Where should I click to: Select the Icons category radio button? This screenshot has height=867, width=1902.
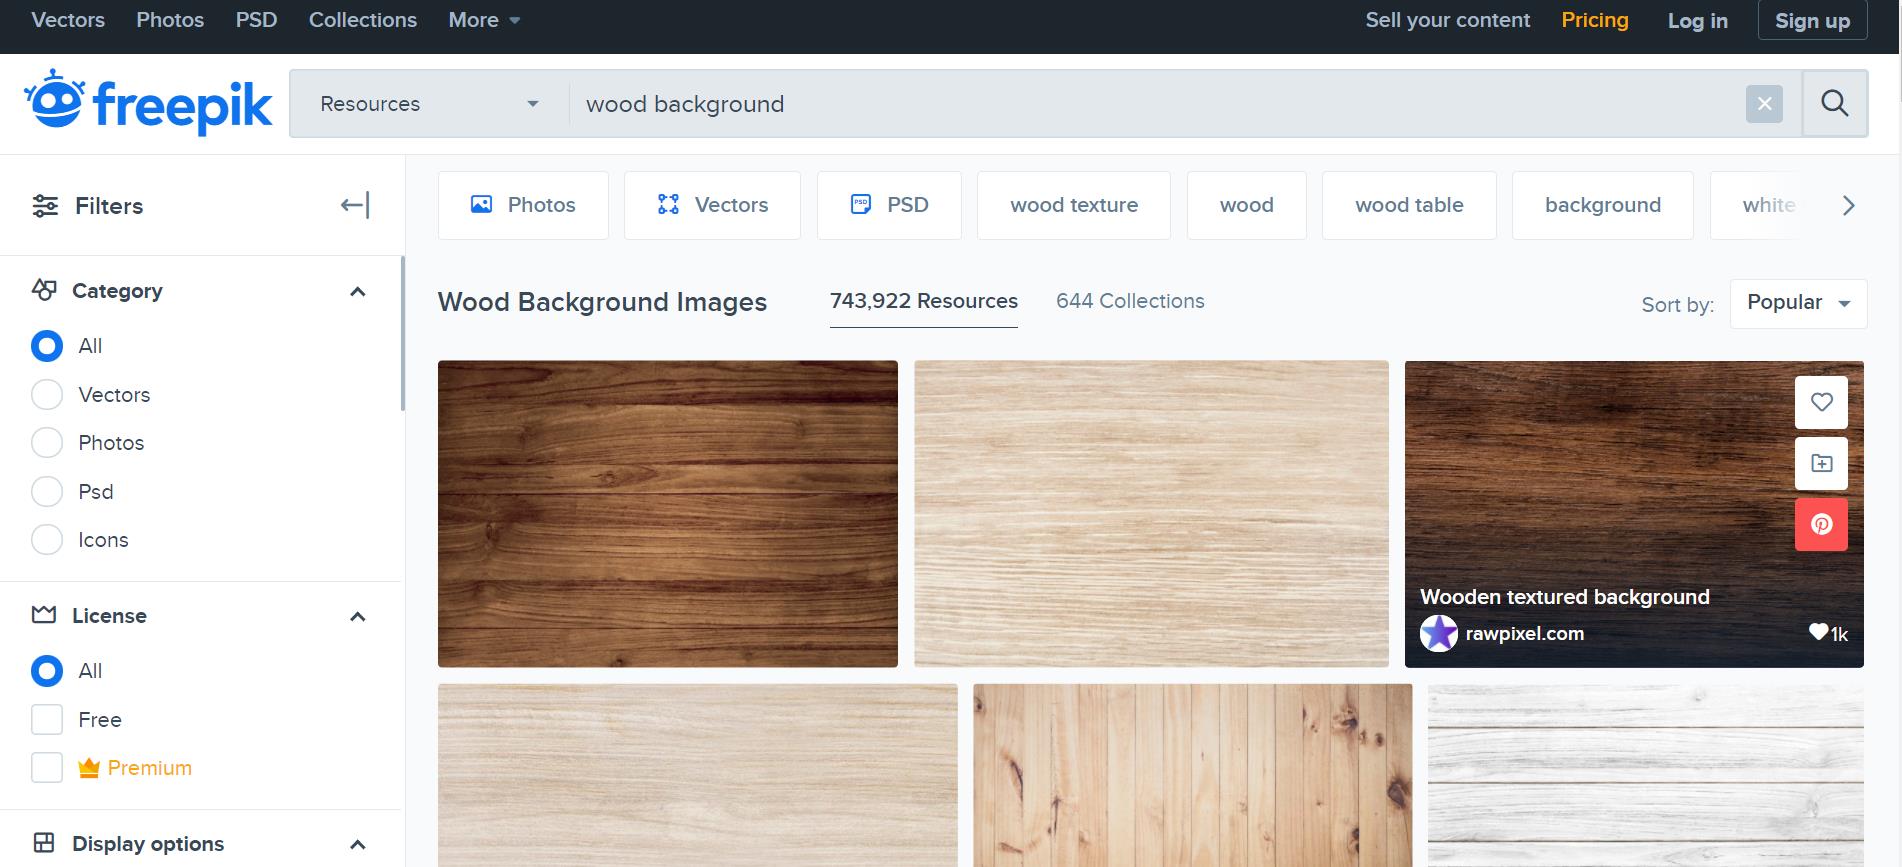pos(47,540)
